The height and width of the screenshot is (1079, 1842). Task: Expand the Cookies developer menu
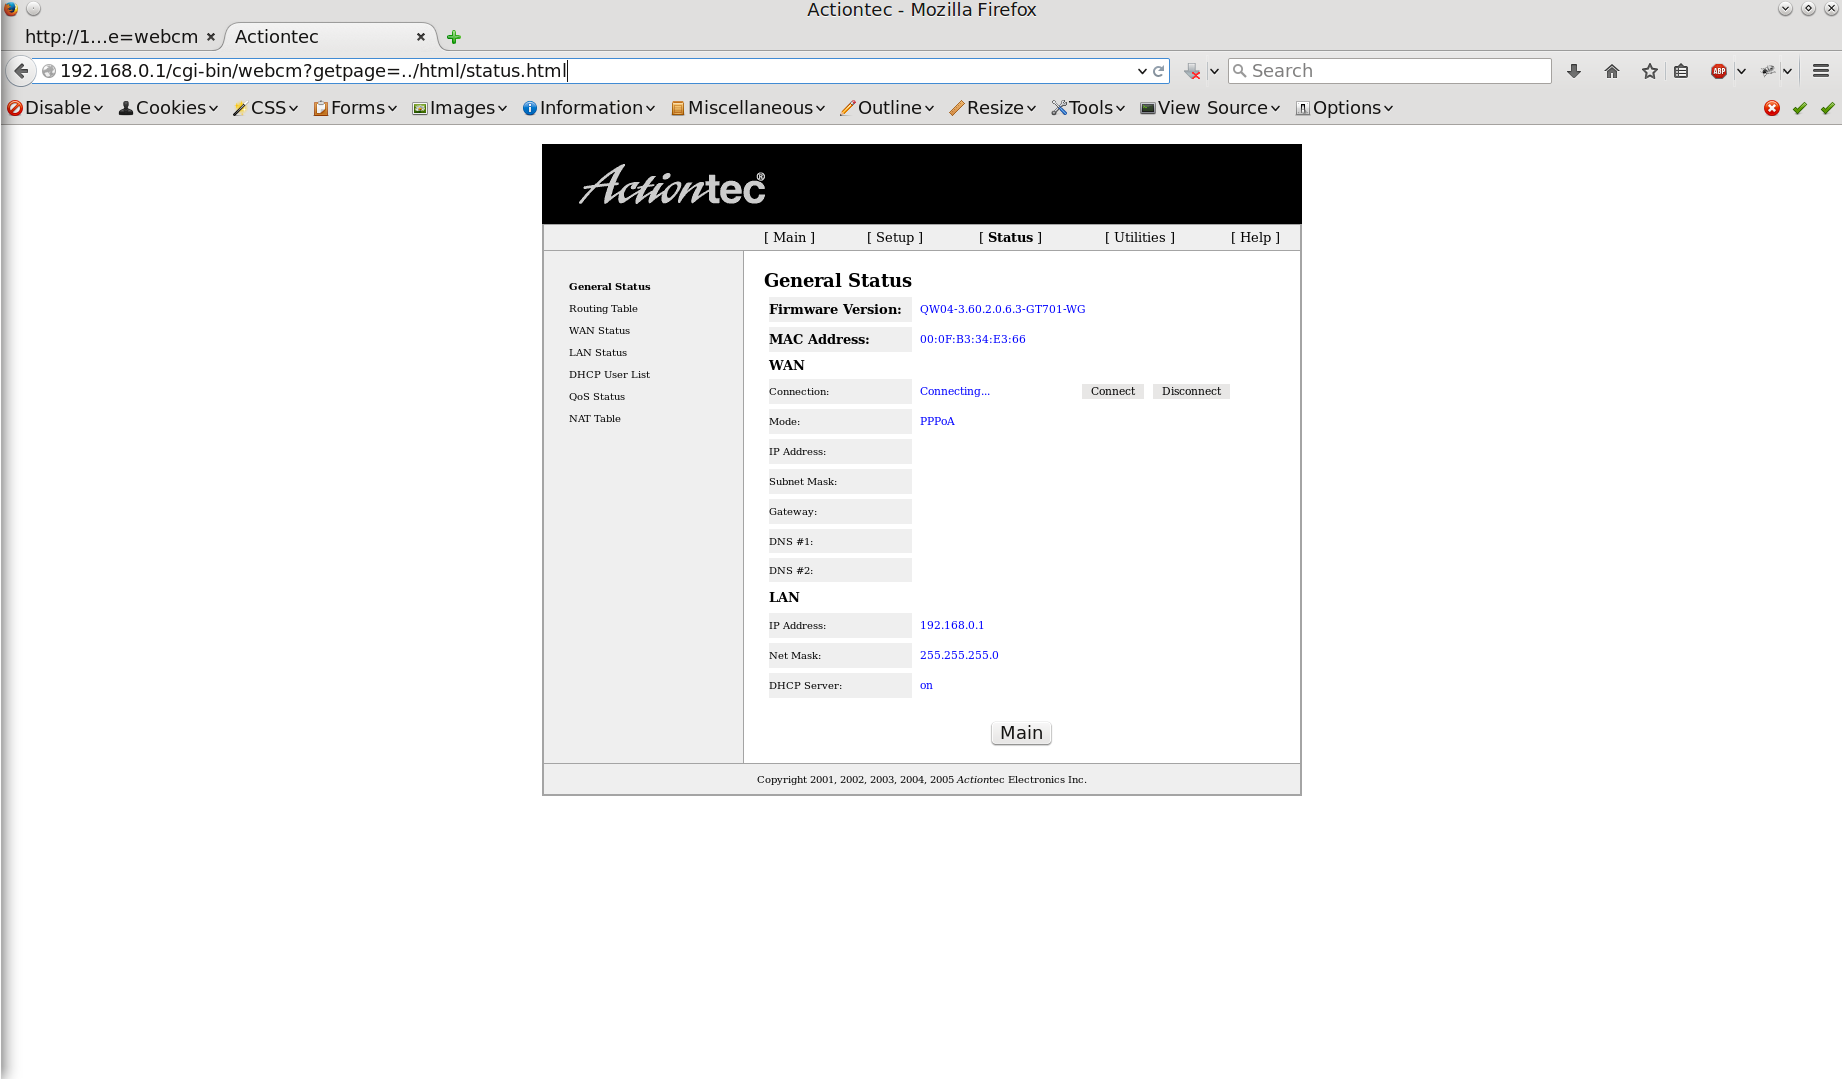tap(168, 108)
